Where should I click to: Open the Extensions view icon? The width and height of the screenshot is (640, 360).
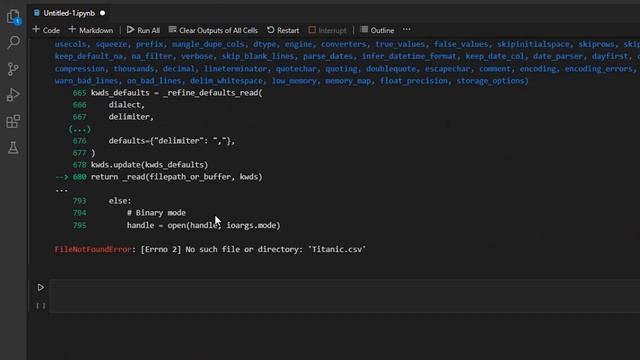tap(13, 121)
